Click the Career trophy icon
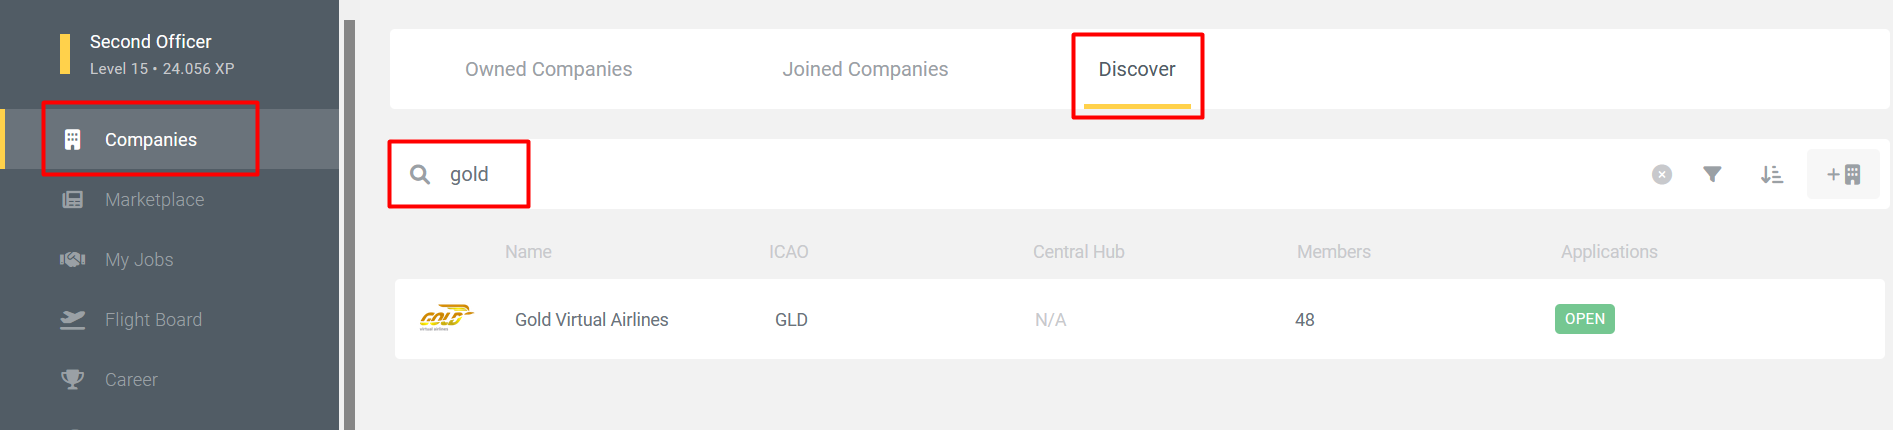This screenshot has width=1893, height=430. click(73, 380)
